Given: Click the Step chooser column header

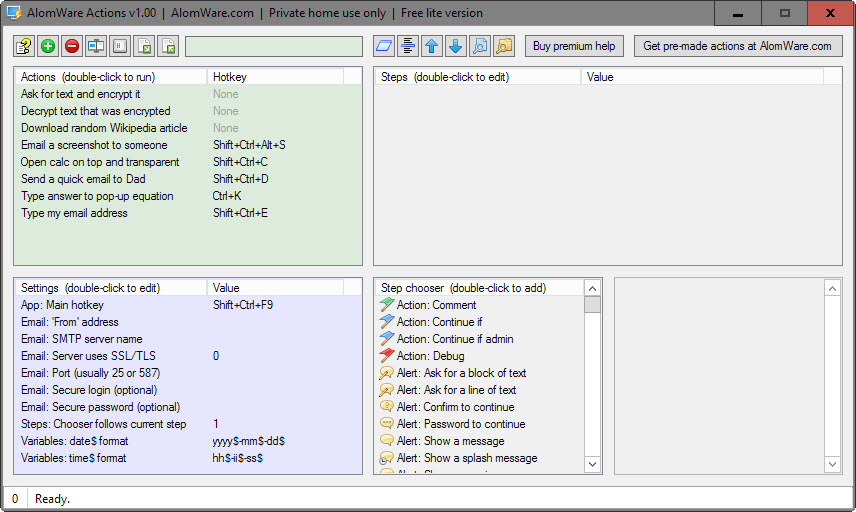Looking at the screenshot, I should click(x=479, y=288).
